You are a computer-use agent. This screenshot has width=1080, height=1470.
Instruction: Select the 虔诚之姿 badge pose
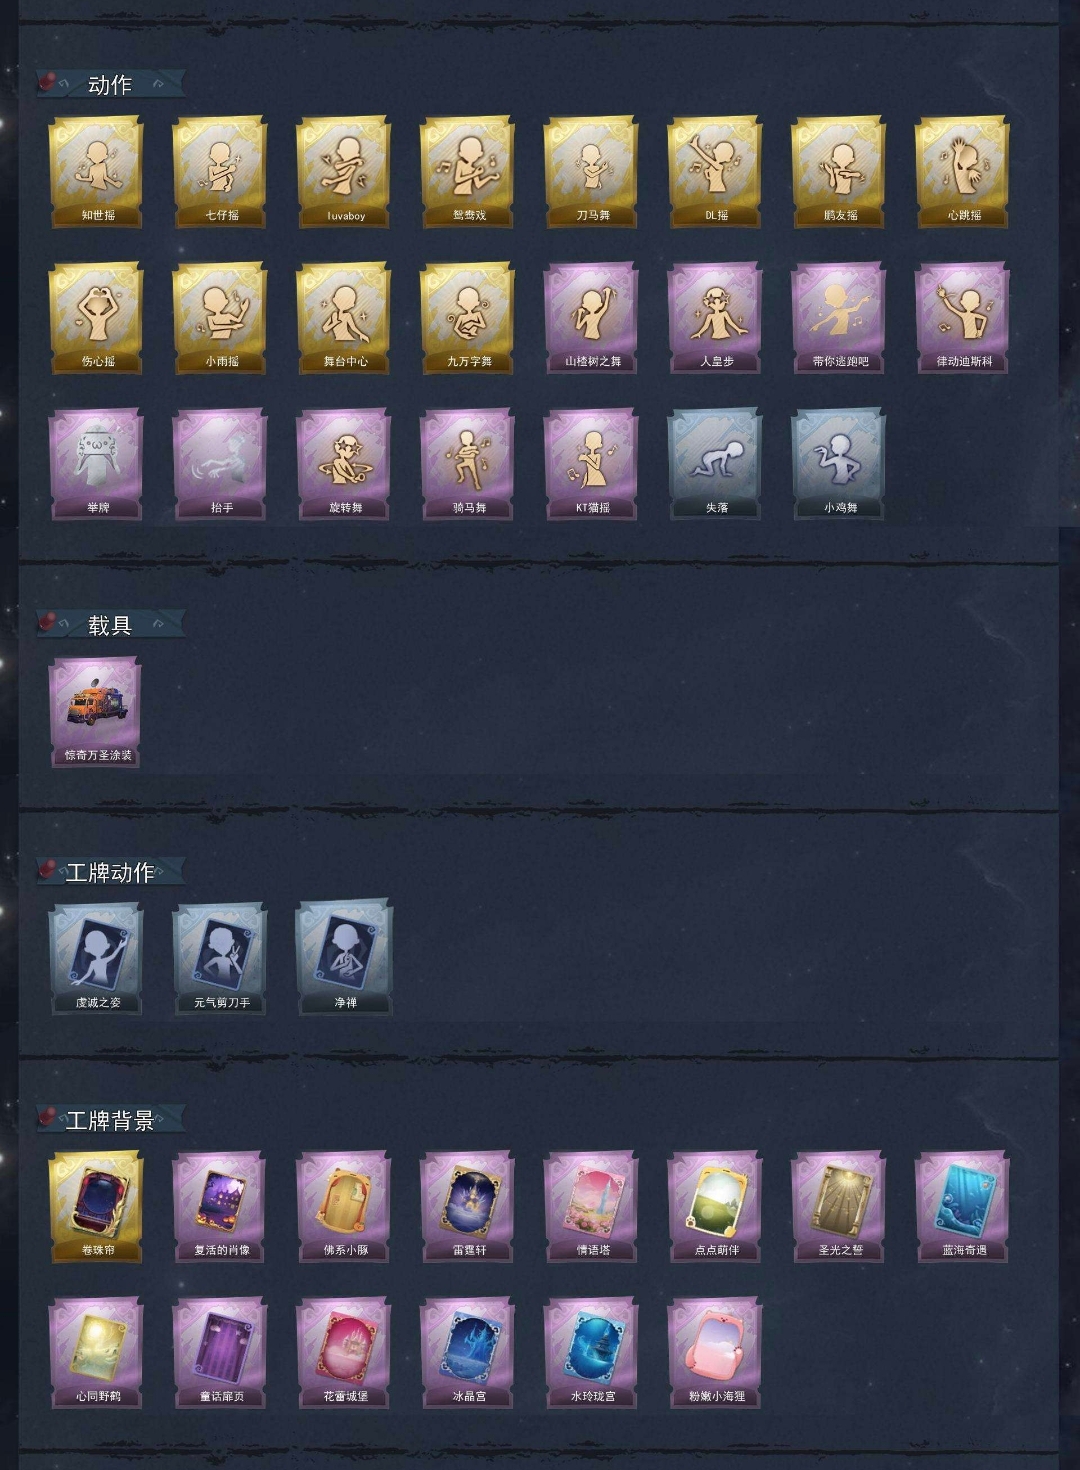click(96, 959)
